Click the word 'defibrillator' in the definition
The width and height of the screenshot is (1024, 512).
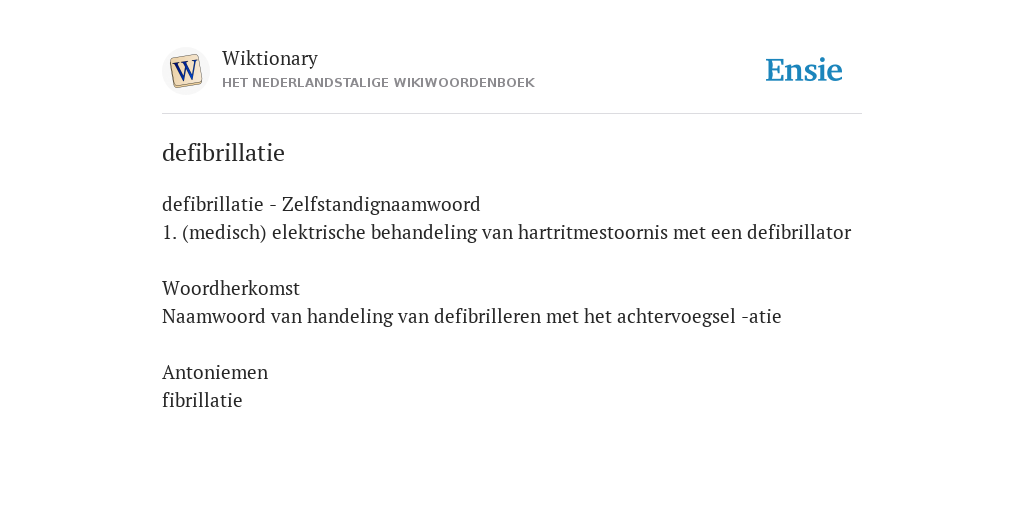click(799, 232)
